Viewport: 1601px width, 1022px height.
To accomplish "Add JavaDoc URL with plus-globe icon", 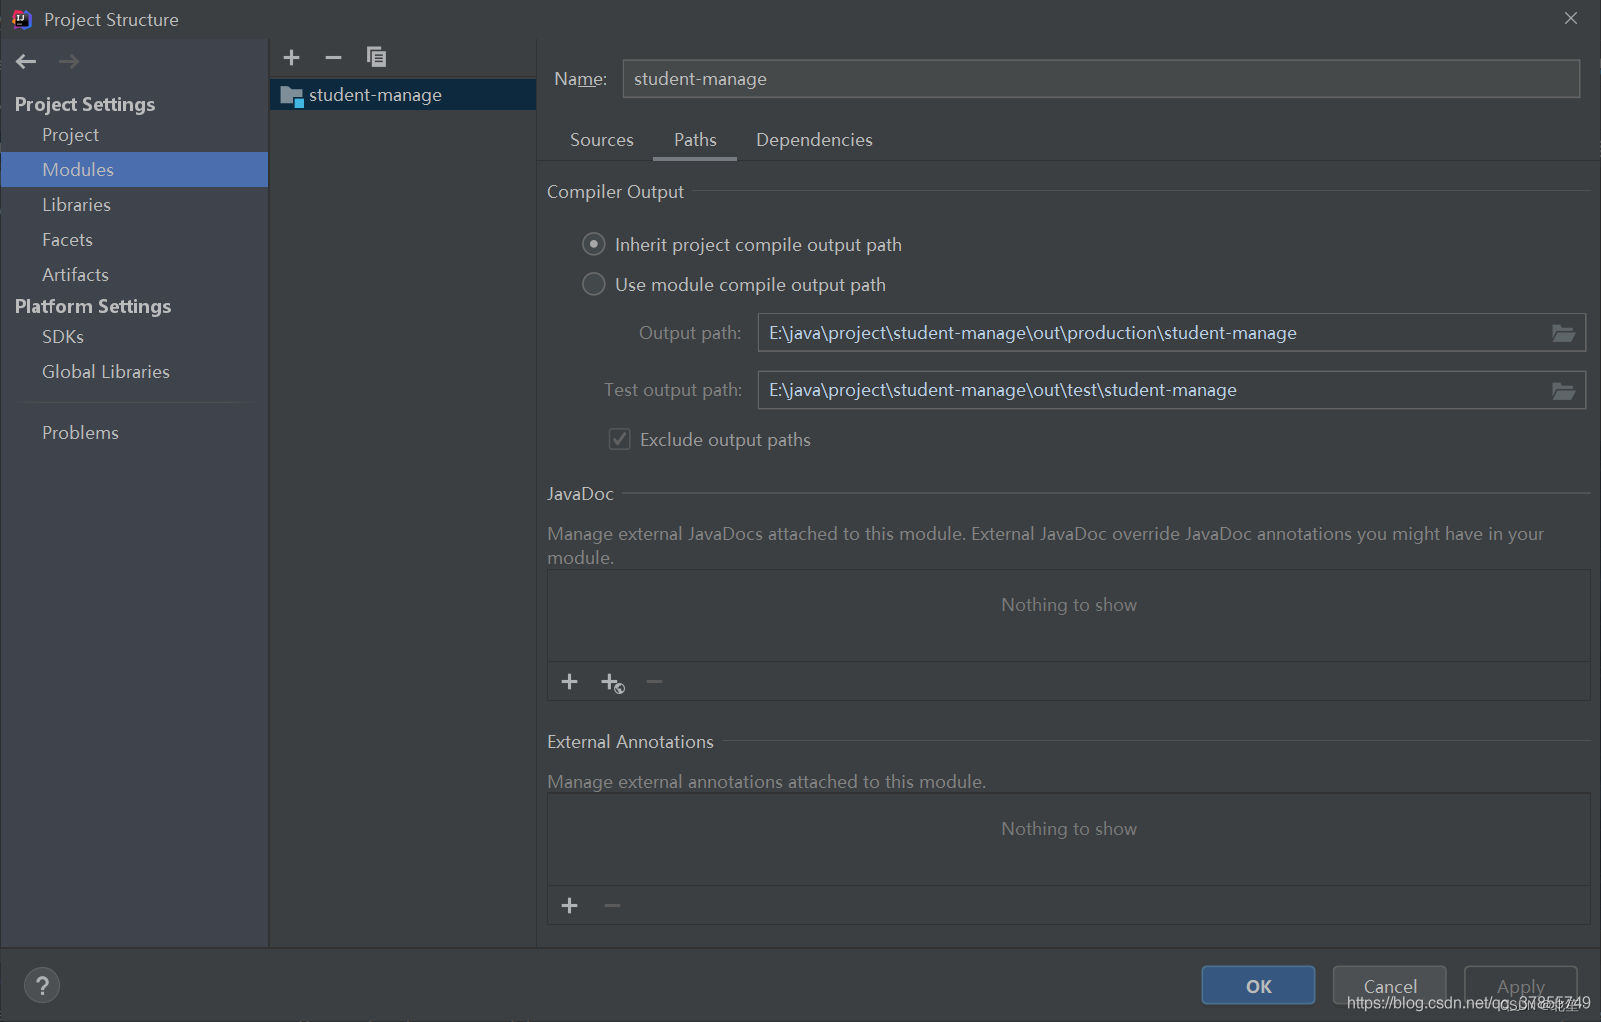I will coord(612,682).
